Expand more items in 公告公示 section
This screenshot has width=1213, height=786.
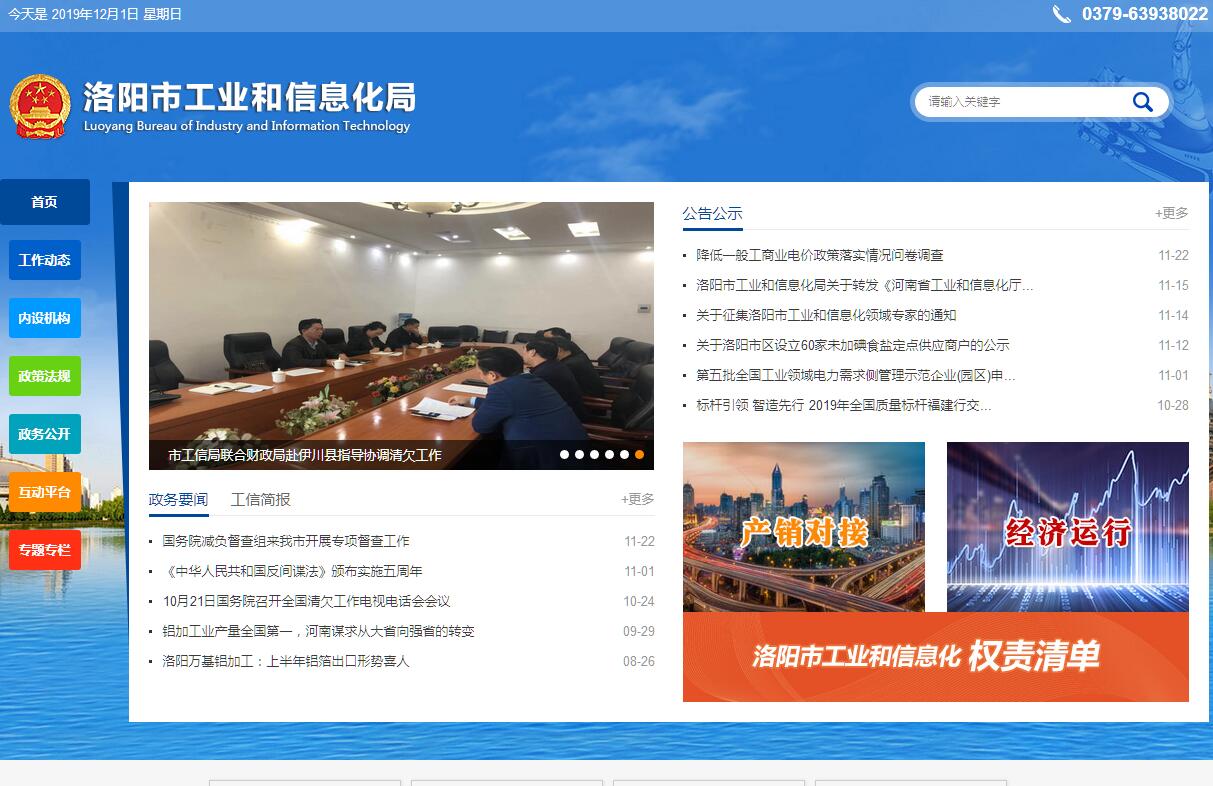point(1171,213)
